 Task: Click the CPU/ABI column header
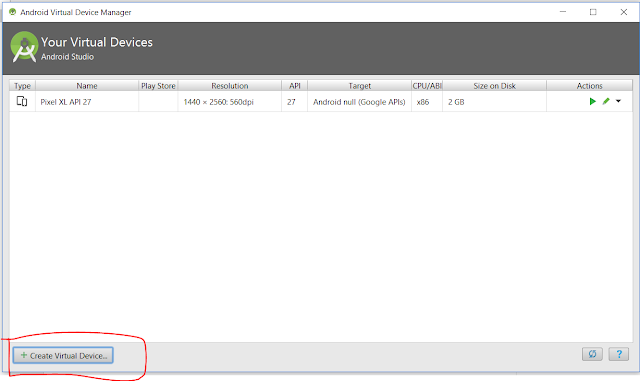tap(427, 86)
